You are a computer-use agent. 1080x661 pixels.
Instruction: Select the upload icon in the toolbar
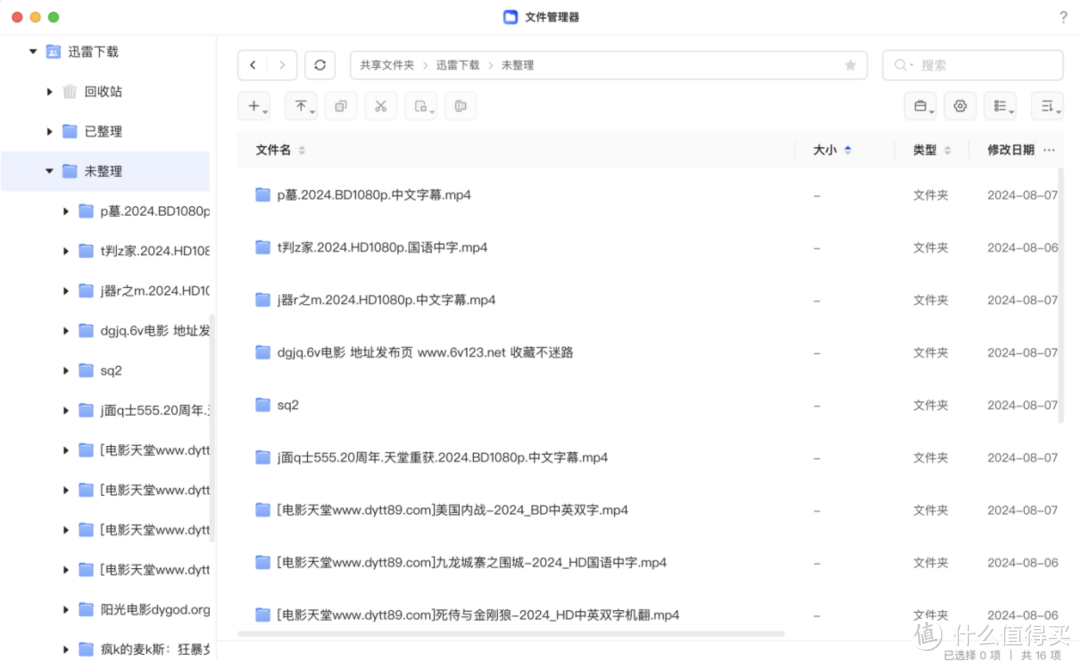tap(301, 105)
